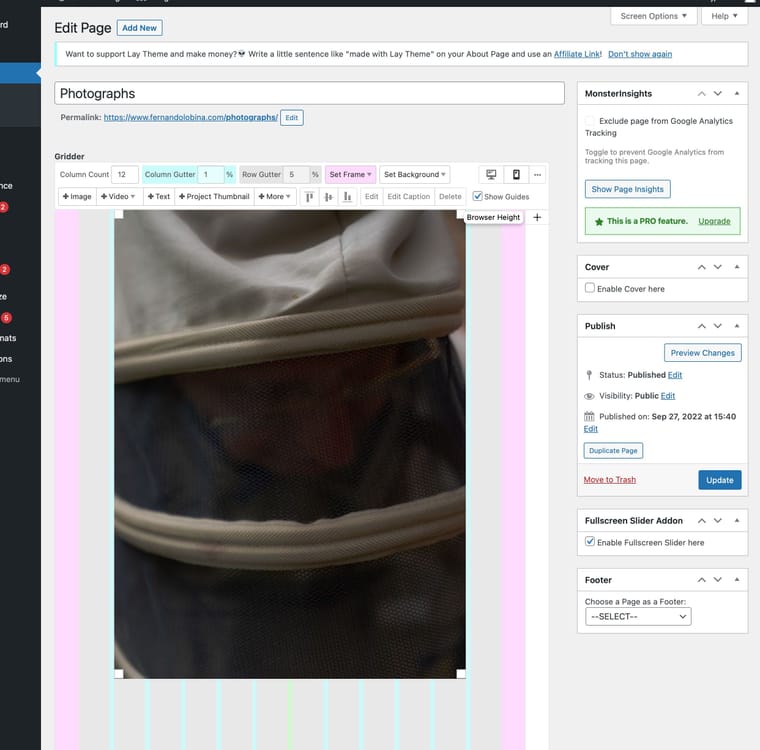
Task: Open the footer page SELECT dropdown
Action: click(638, 617)
